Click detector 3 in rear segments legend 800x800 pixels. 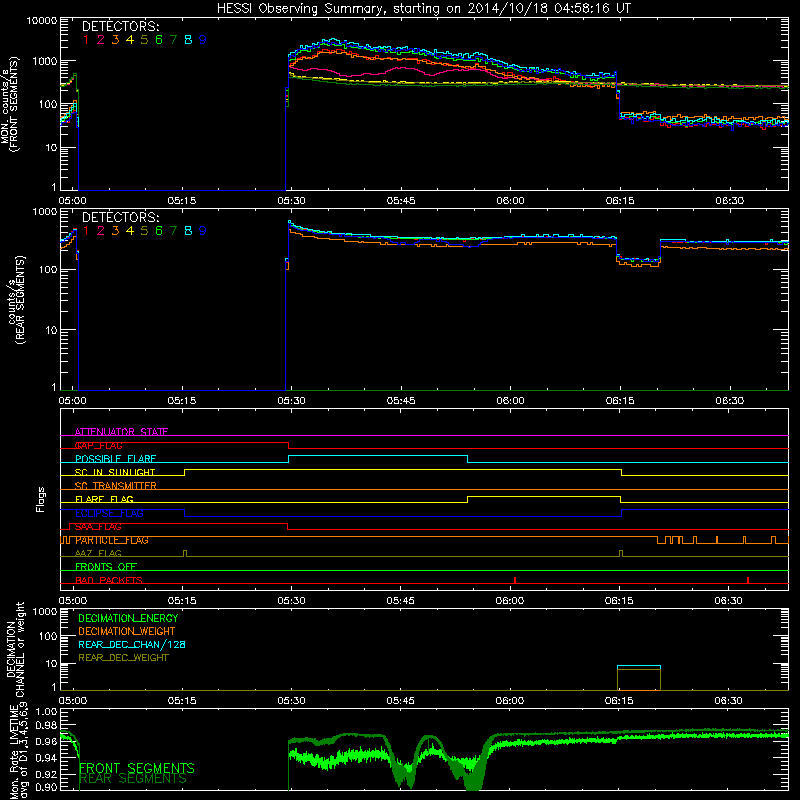[x=115, y=231]
